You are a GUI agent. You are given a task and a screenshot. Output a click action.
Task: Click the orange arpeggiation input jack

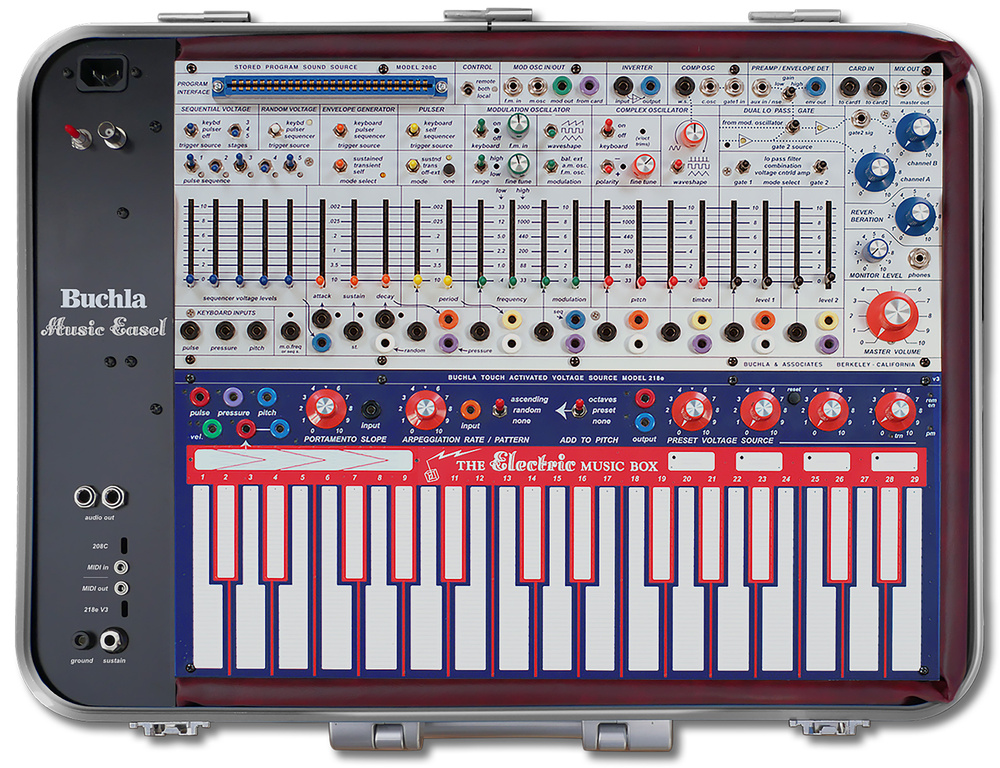[470, 410]
